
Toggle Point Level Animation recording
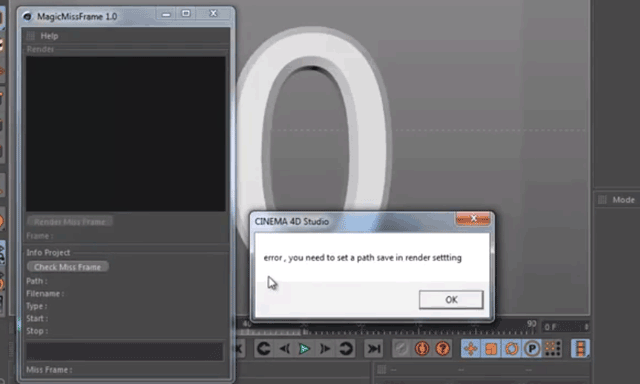pos(553,348)
